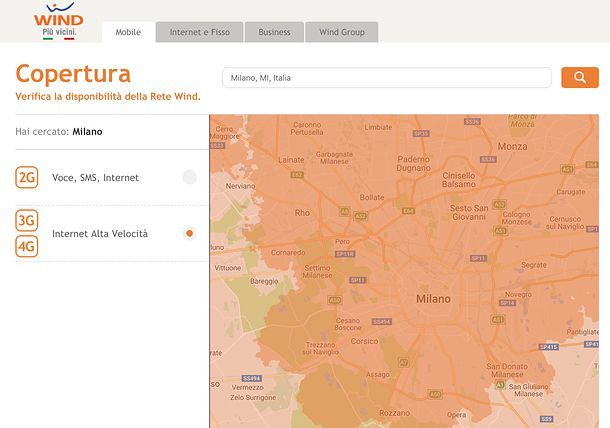Click Cornaredo label on the map

288,253
